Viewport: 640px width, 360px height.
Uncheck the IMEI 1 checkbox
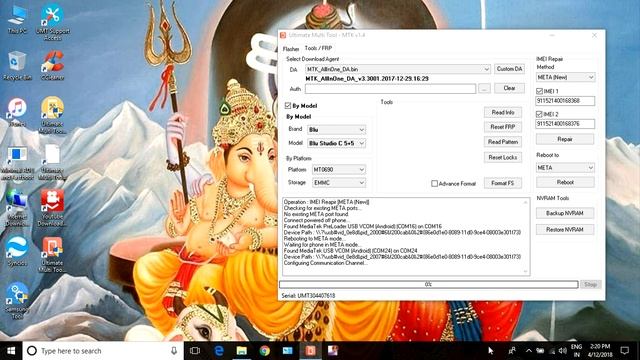539,91
